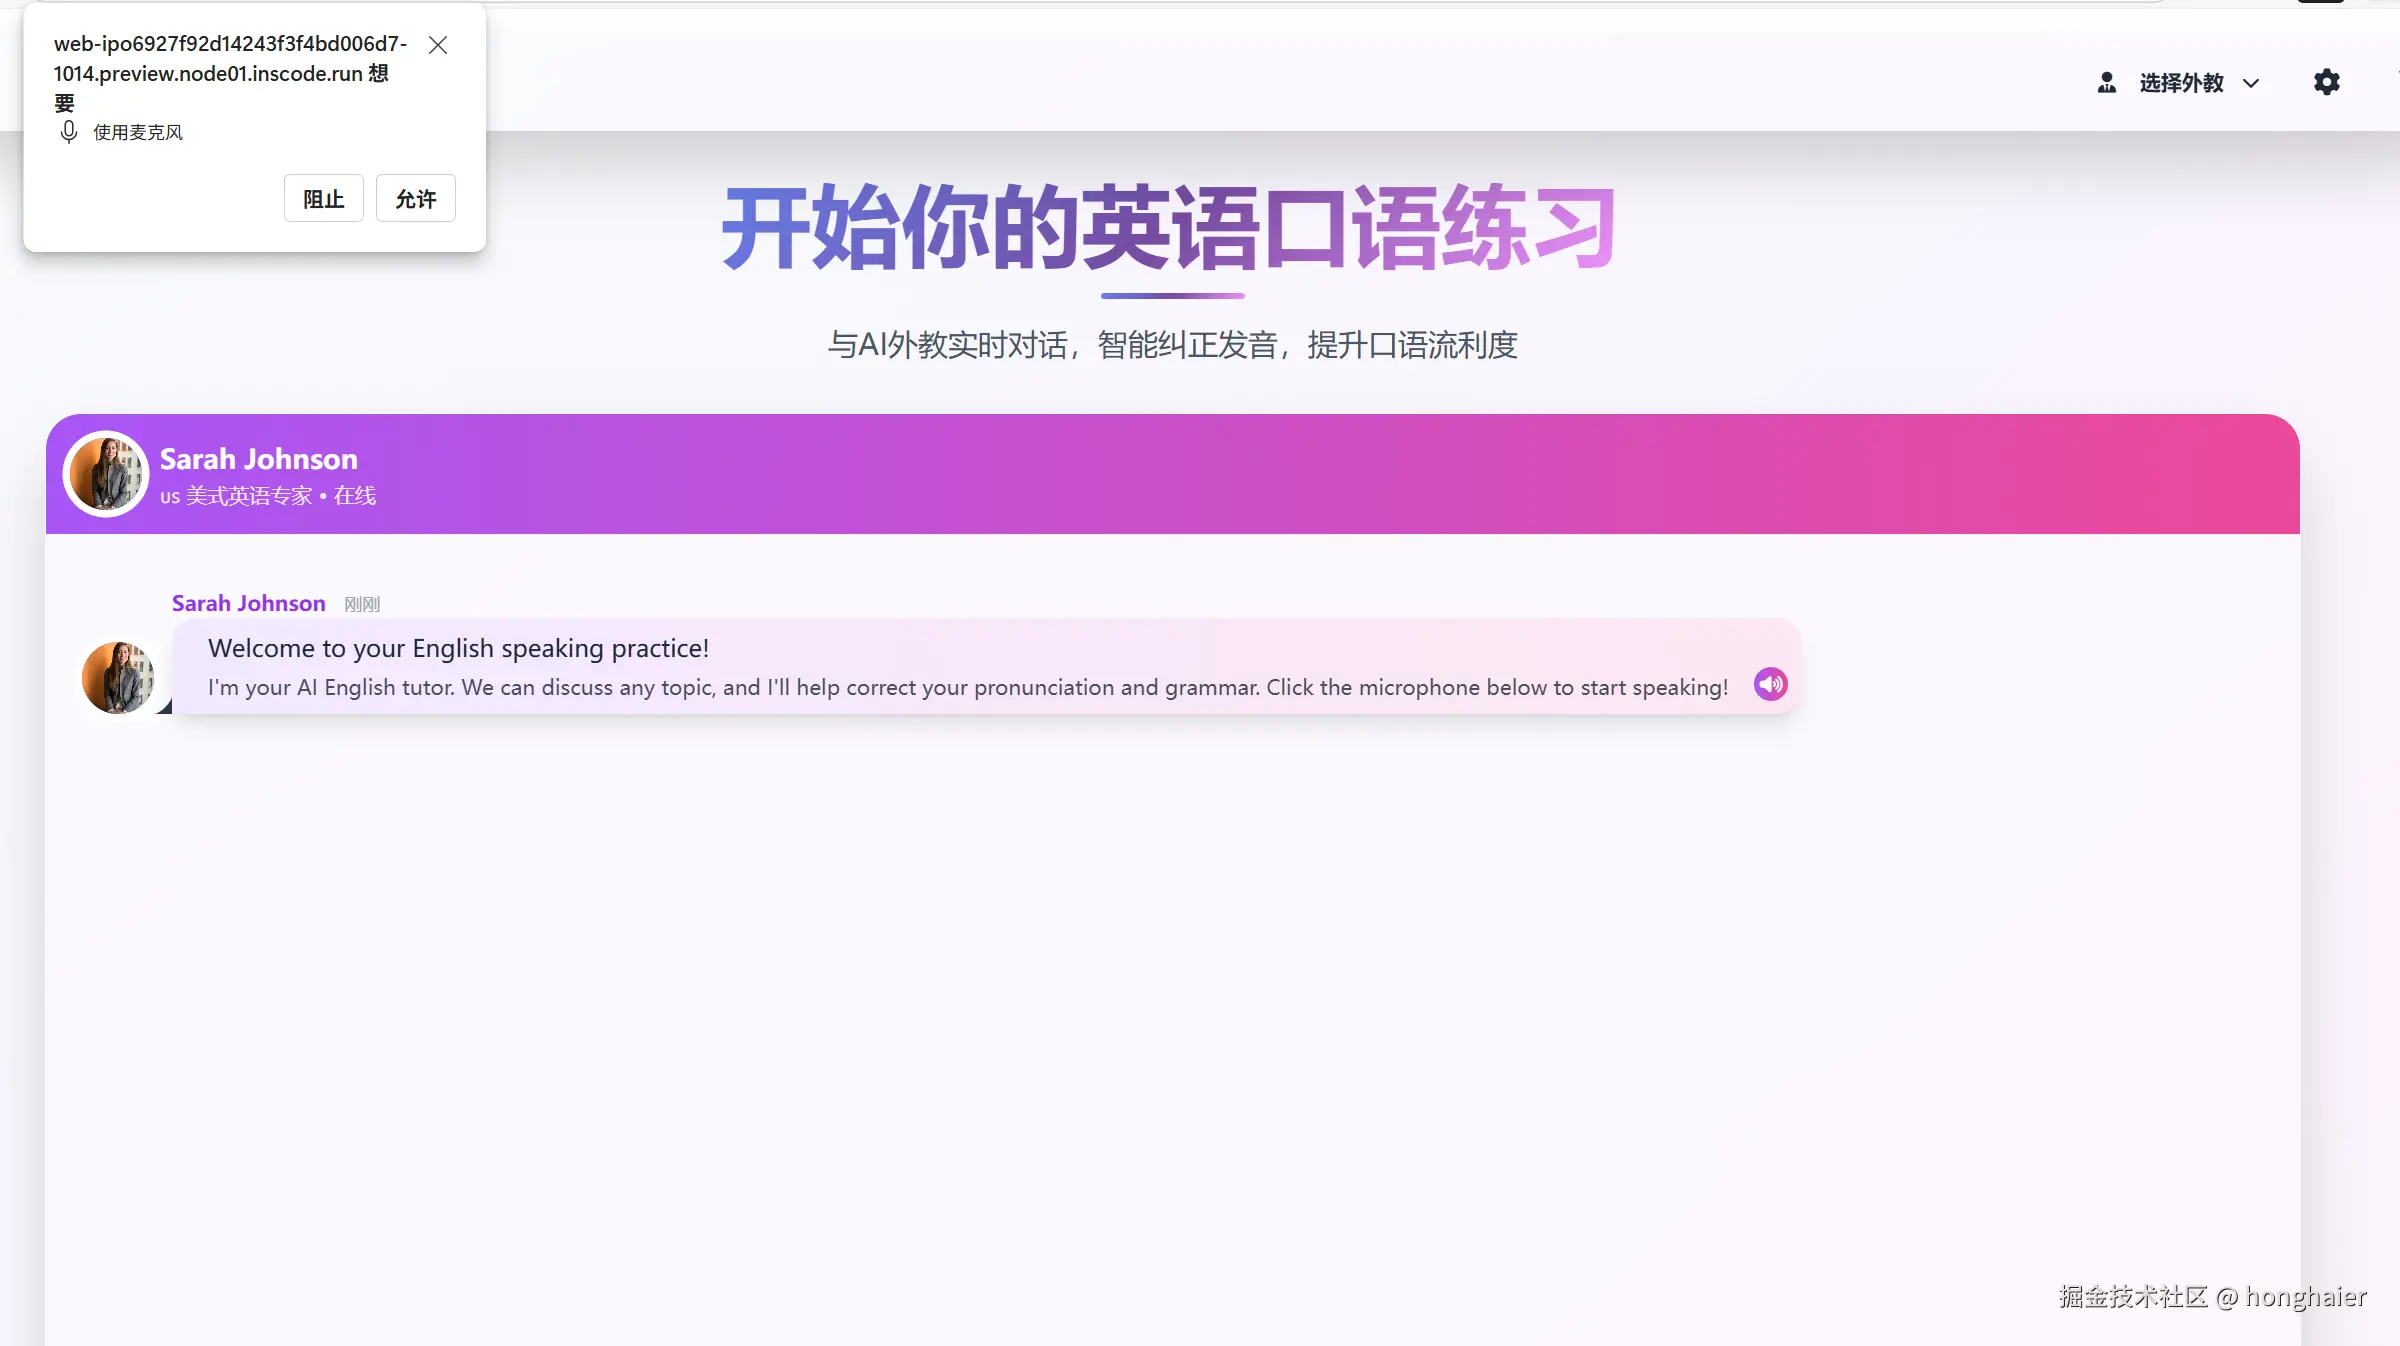Click the subtitle 与AI外教实时对话 text
2400x1346 pixels.
pos(1172,345)
